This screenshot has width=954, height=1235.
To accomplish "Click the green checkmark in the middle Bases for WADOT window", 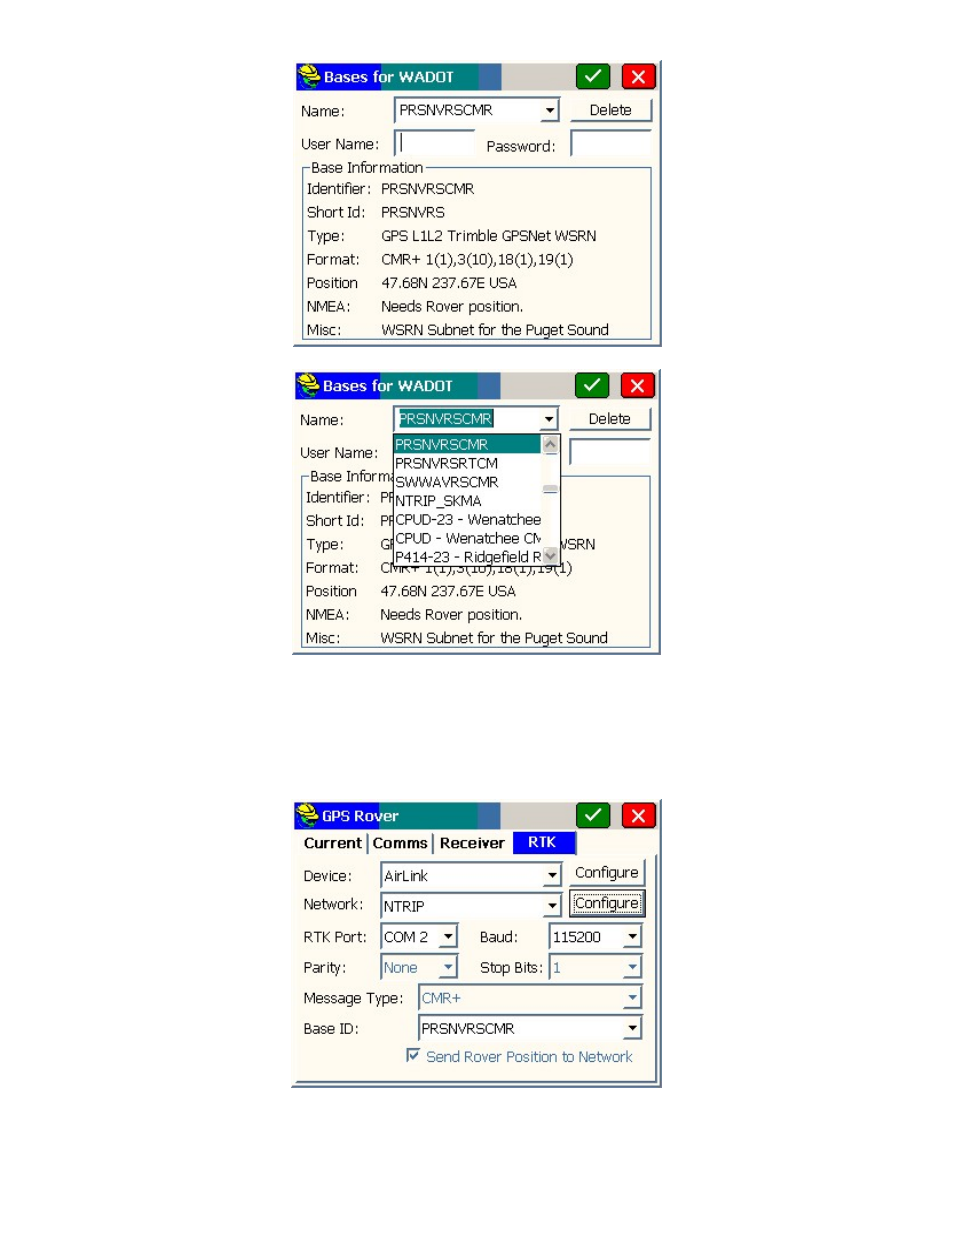I will (x=592, y=386).
